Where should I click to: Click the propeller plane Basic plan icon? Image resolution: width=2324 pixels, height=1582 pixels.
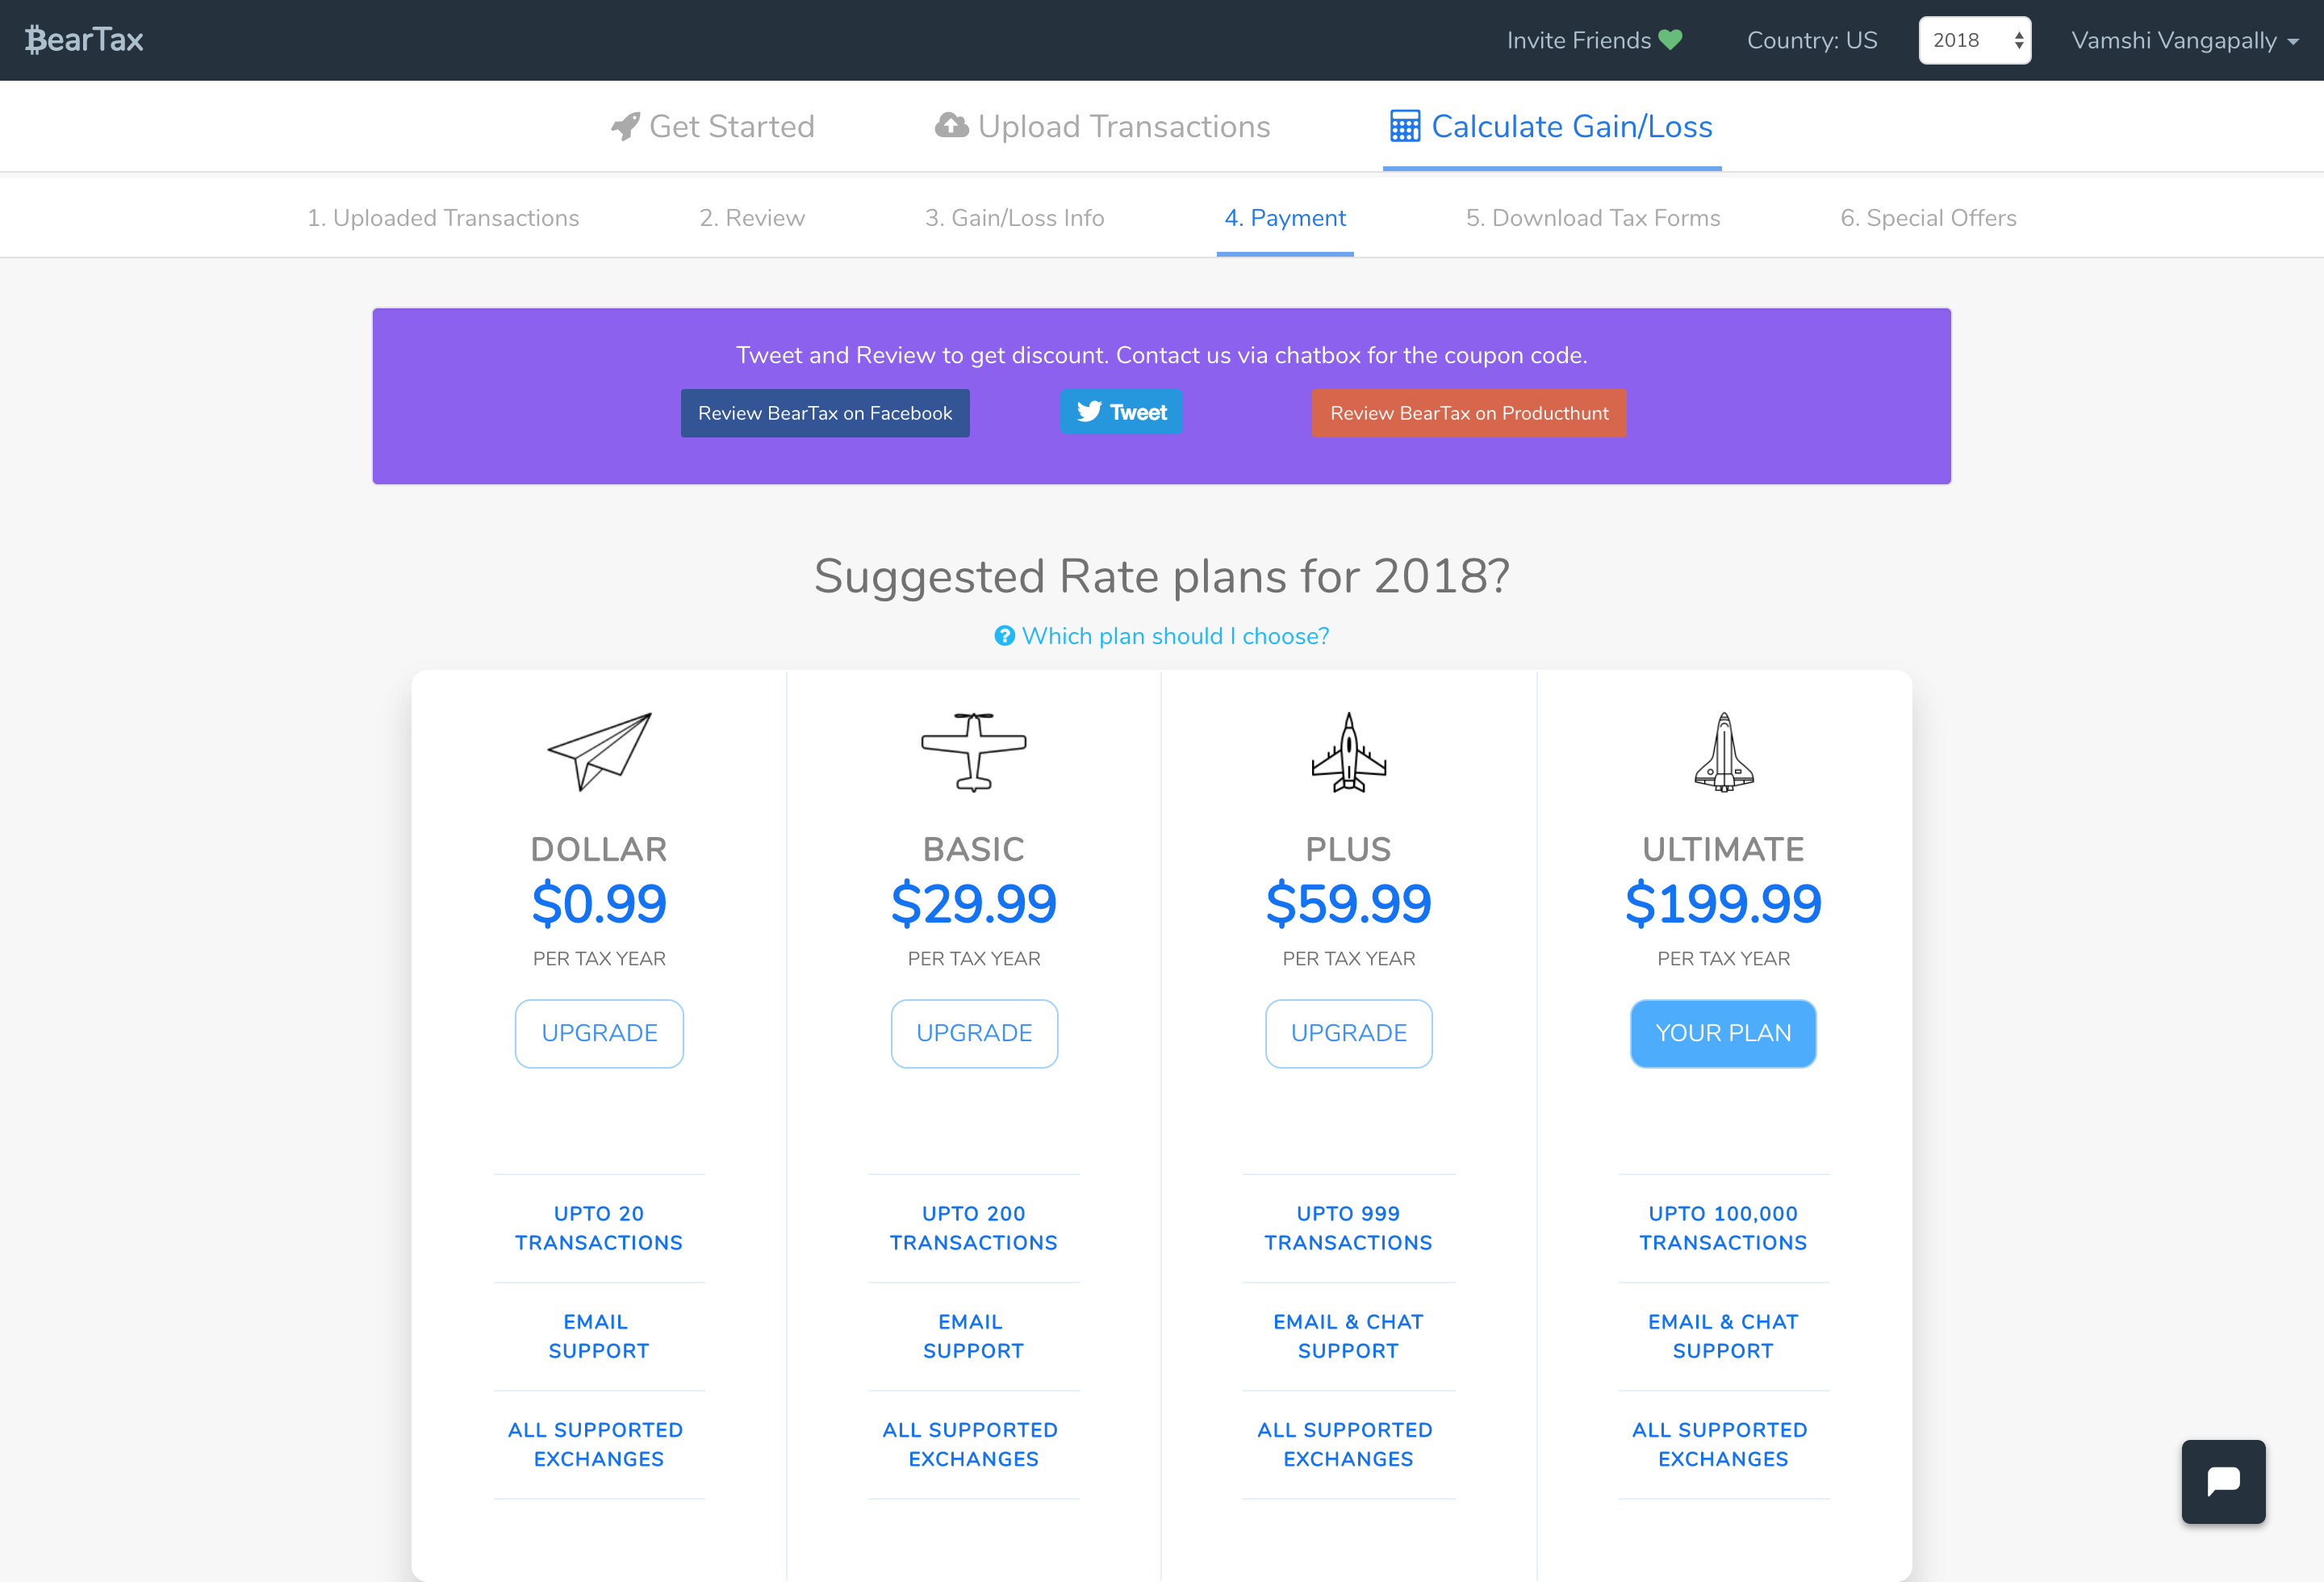click(x=973, y=751)
